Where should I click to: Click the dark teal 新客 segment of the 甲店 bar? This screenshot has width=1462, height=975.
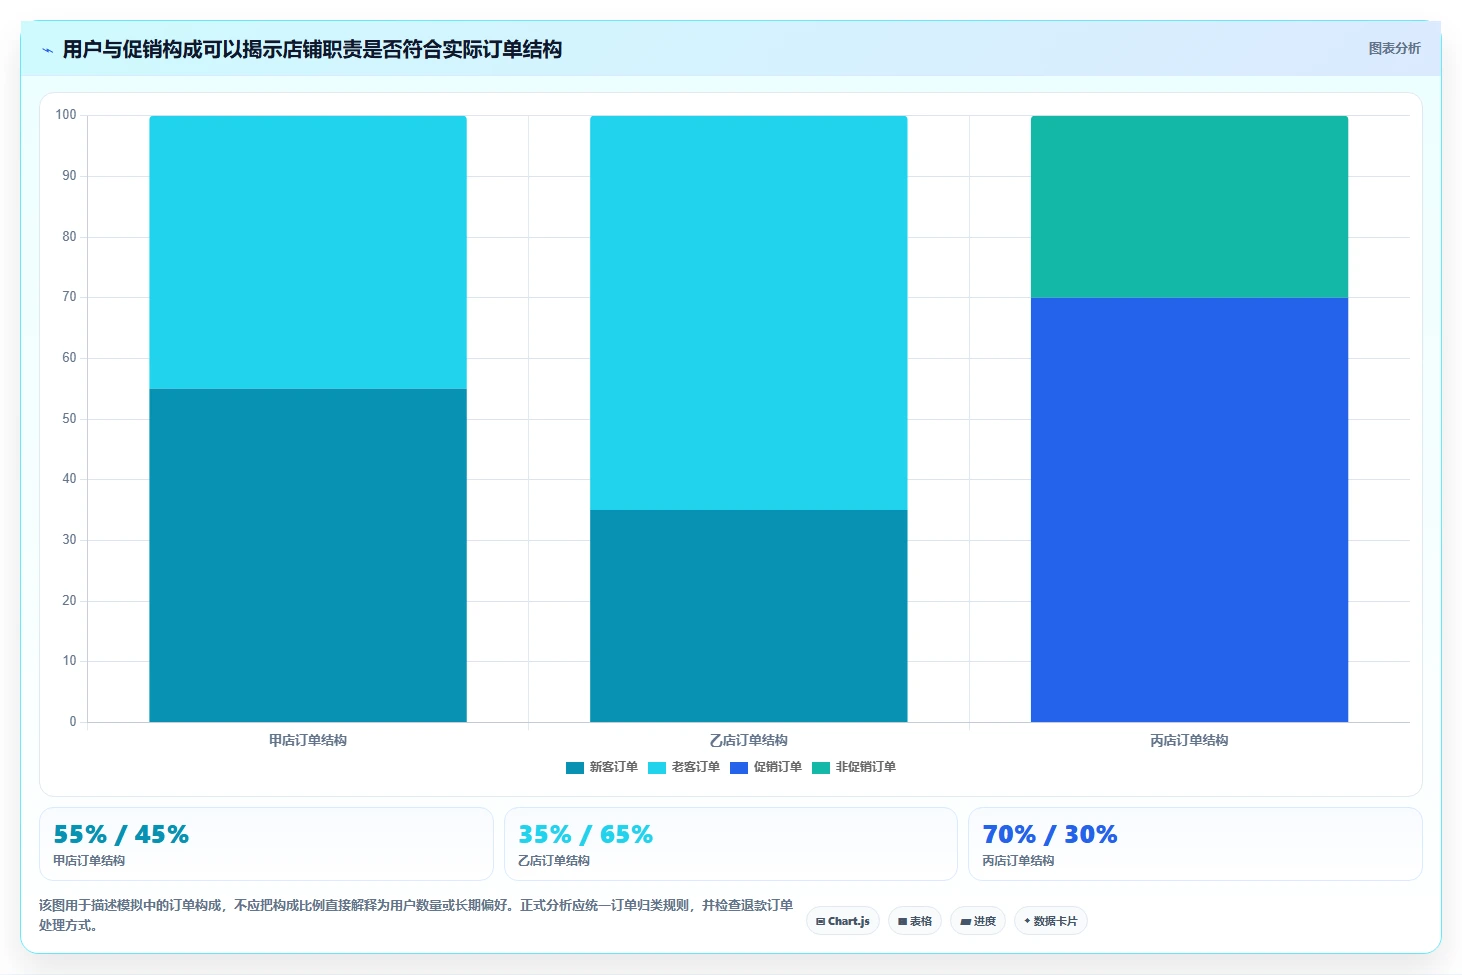(x=308, y=555)
